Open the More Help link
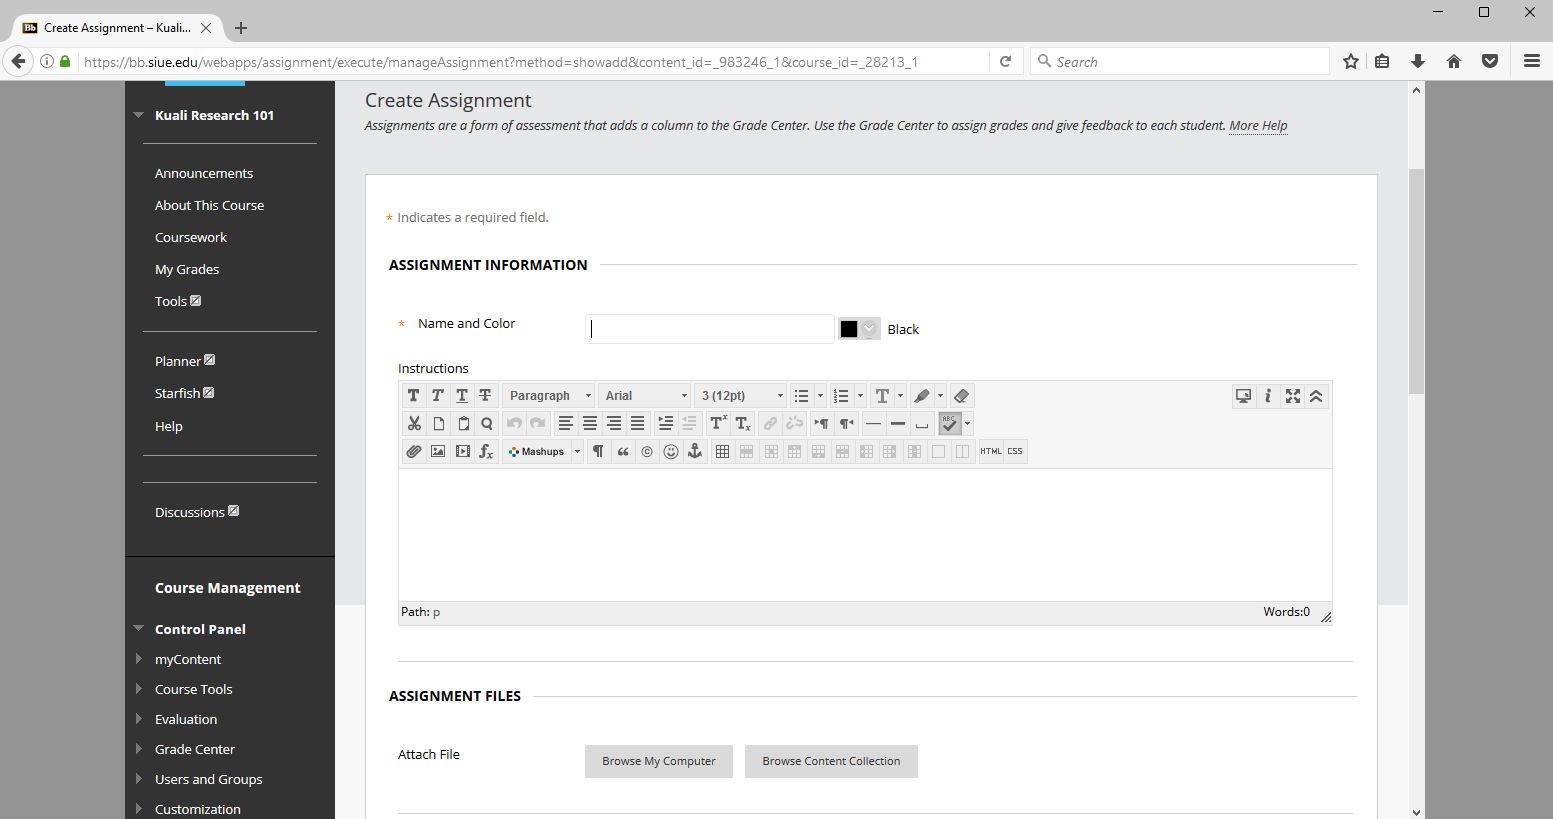1553x819 pixels. tap(1258, 126)
